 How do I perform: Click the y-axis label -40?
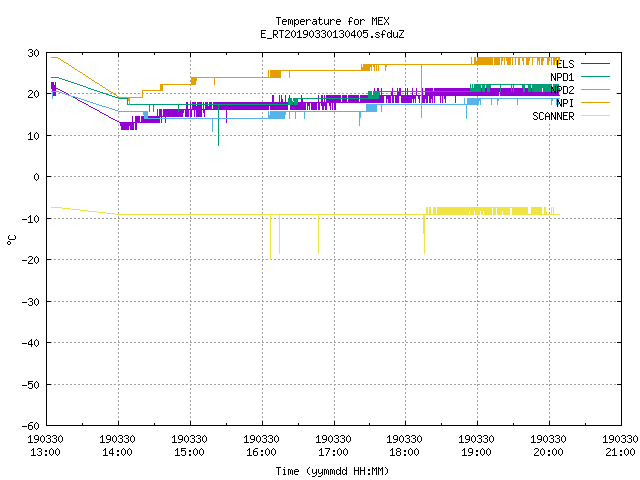point(31,343)
